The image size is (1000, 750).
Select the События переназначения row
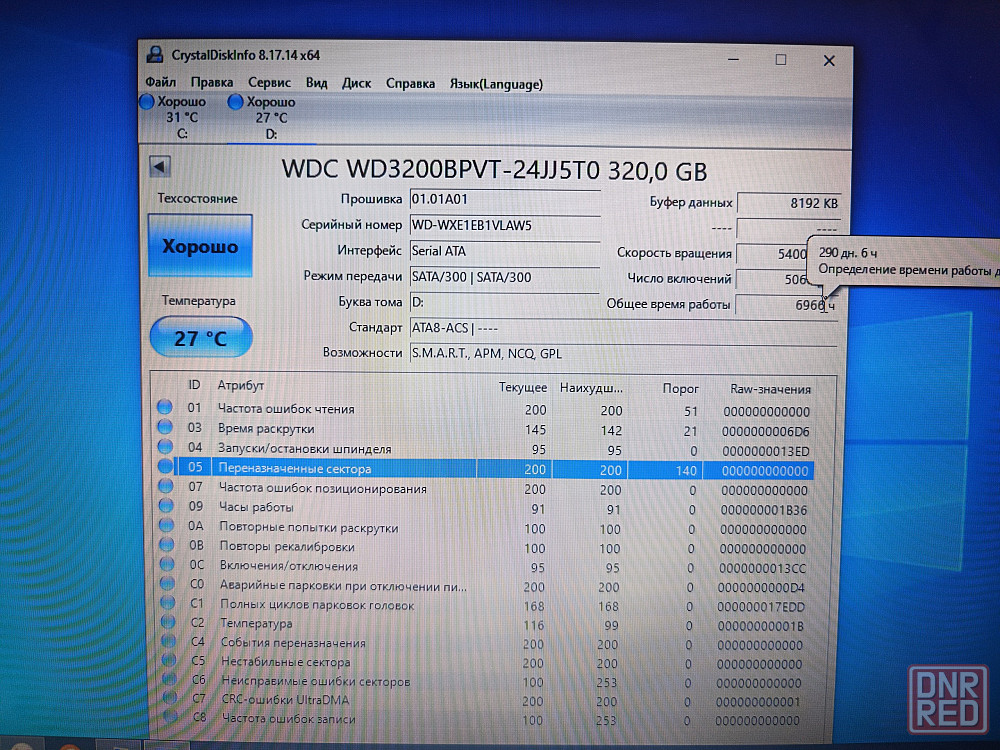click(x=484, y=643)
